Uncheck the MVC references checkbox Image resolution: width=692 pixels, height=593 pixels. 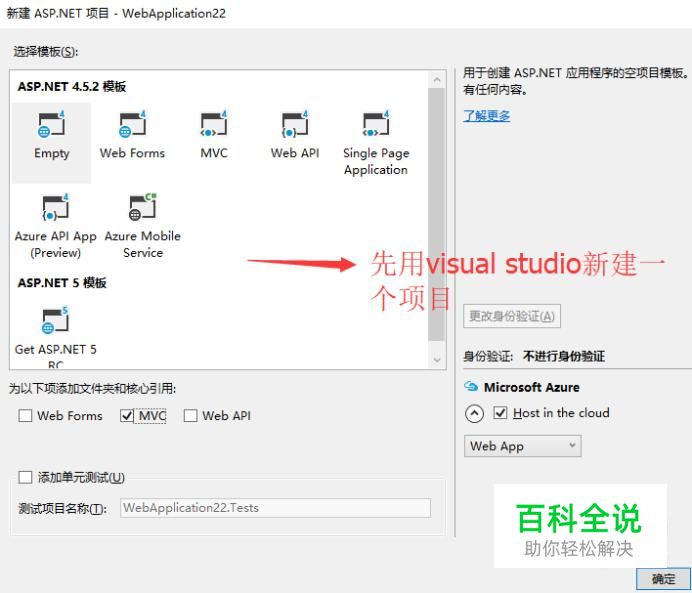[127, 416]
